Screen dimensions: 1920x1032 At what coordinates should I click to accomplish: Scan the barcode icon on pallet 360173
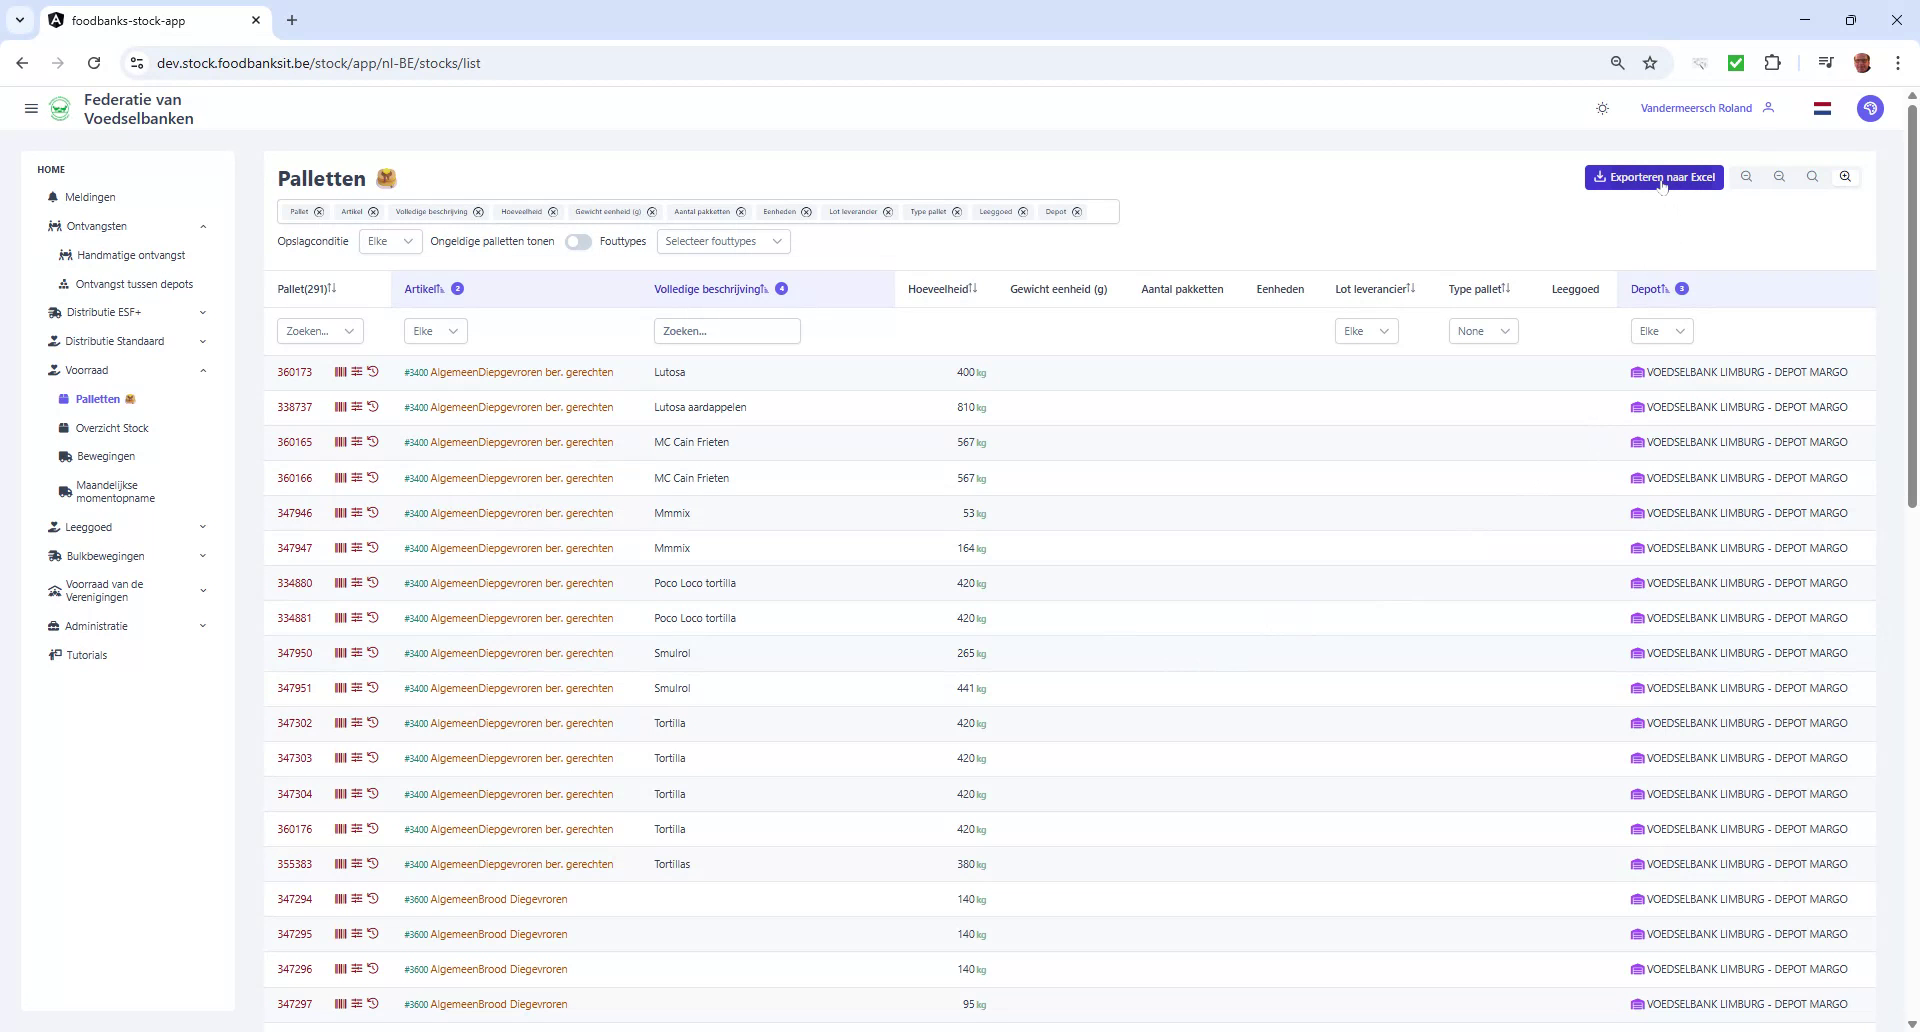click(x=340, y=372)
